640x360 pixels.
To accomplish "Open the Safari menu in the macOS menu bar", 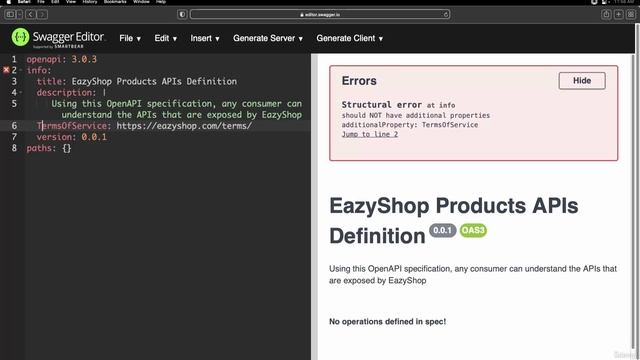I will tap(24, 2).
